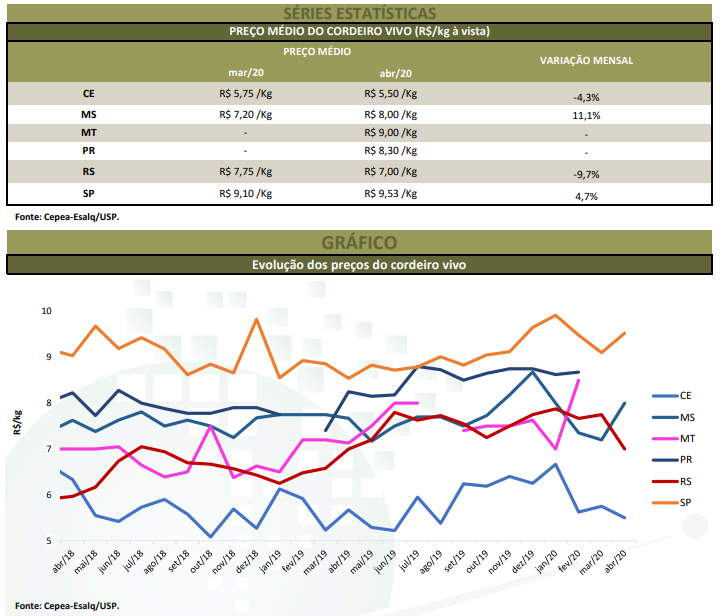Select the MS legend line marker
This screenshot has height=616, width=724.
pos(663,417)
